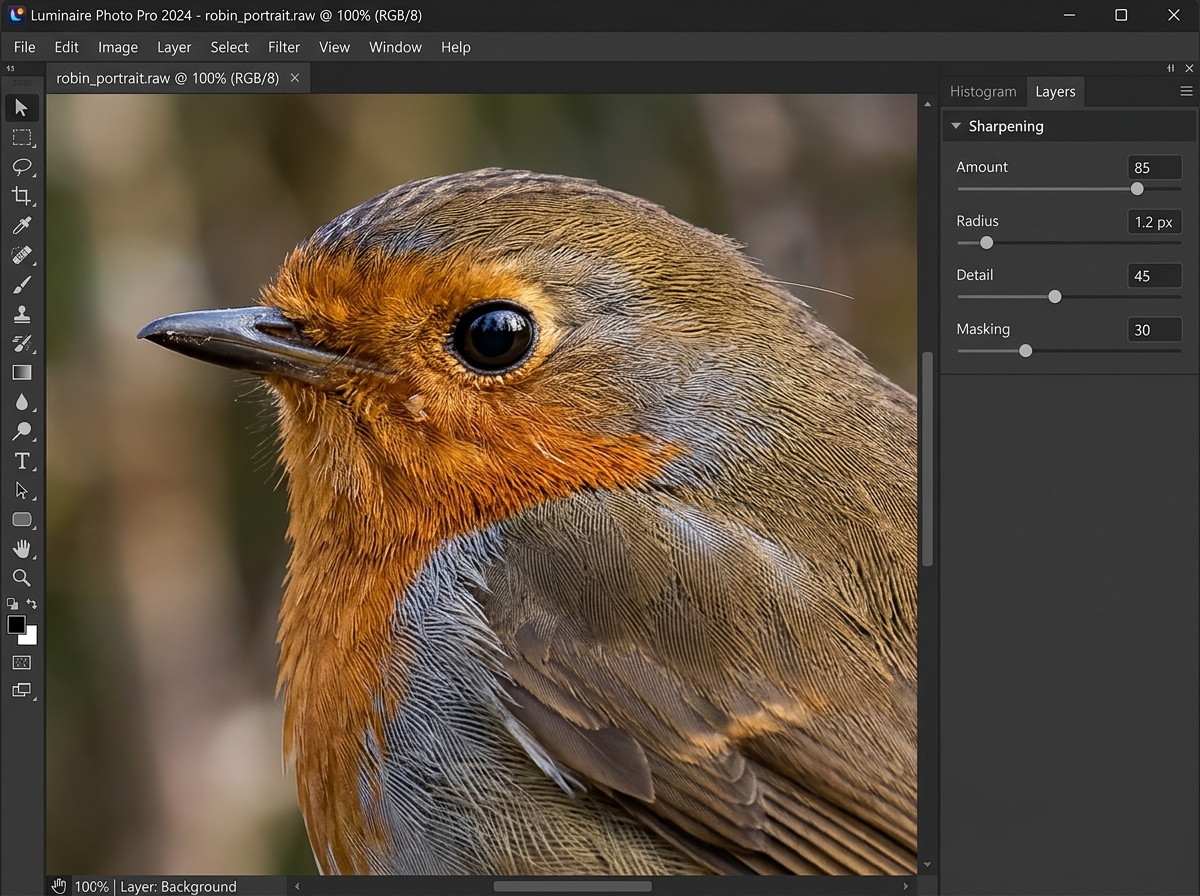The image size is (1200, 896).
Task: Select the Lasso tool
Action: pos(22,167)
